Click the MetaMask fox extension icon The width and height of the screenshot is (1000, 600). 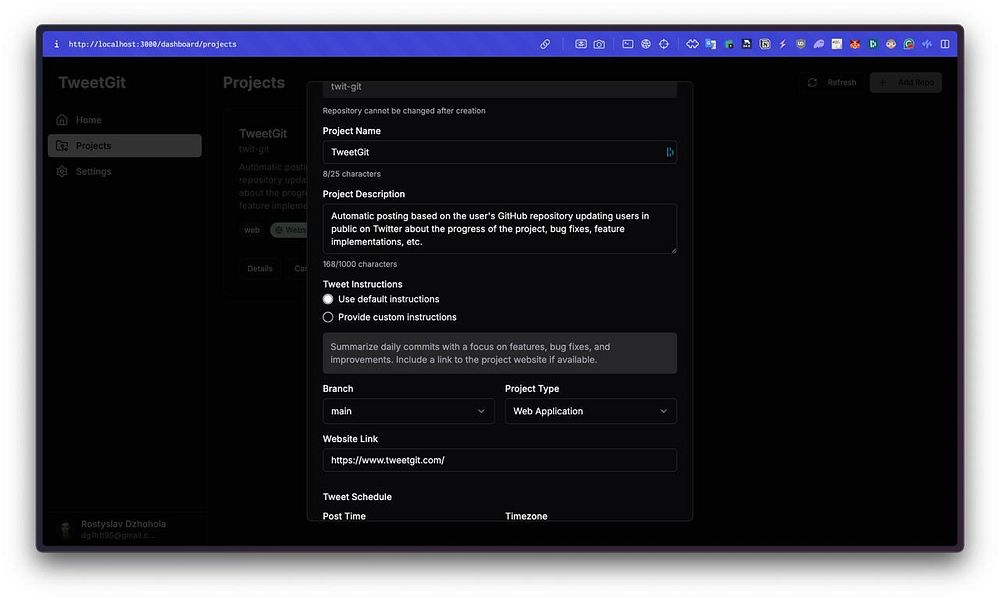(855, 44)
